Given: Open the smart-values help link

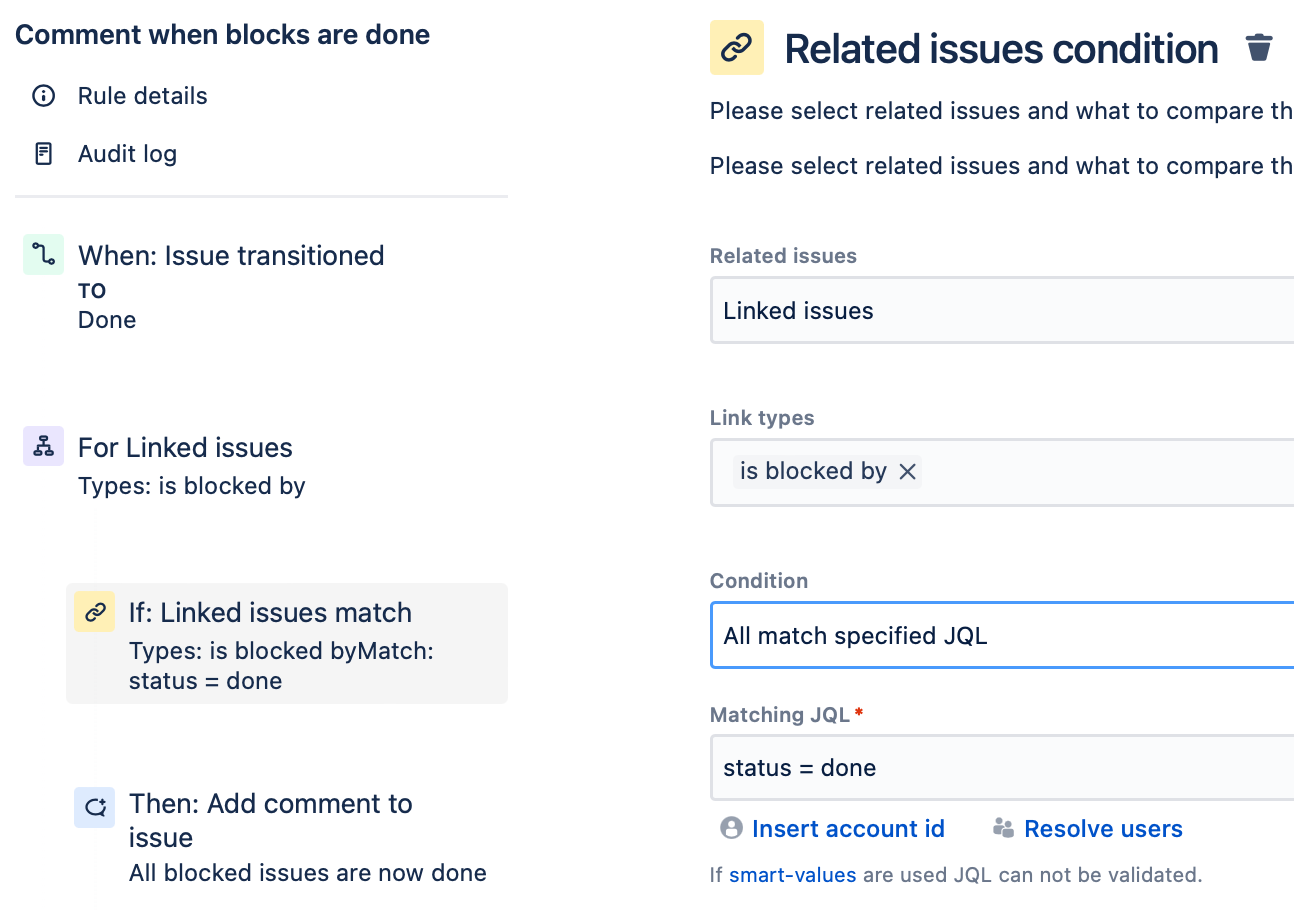Looking at the screenshot, I should point(792,875).
